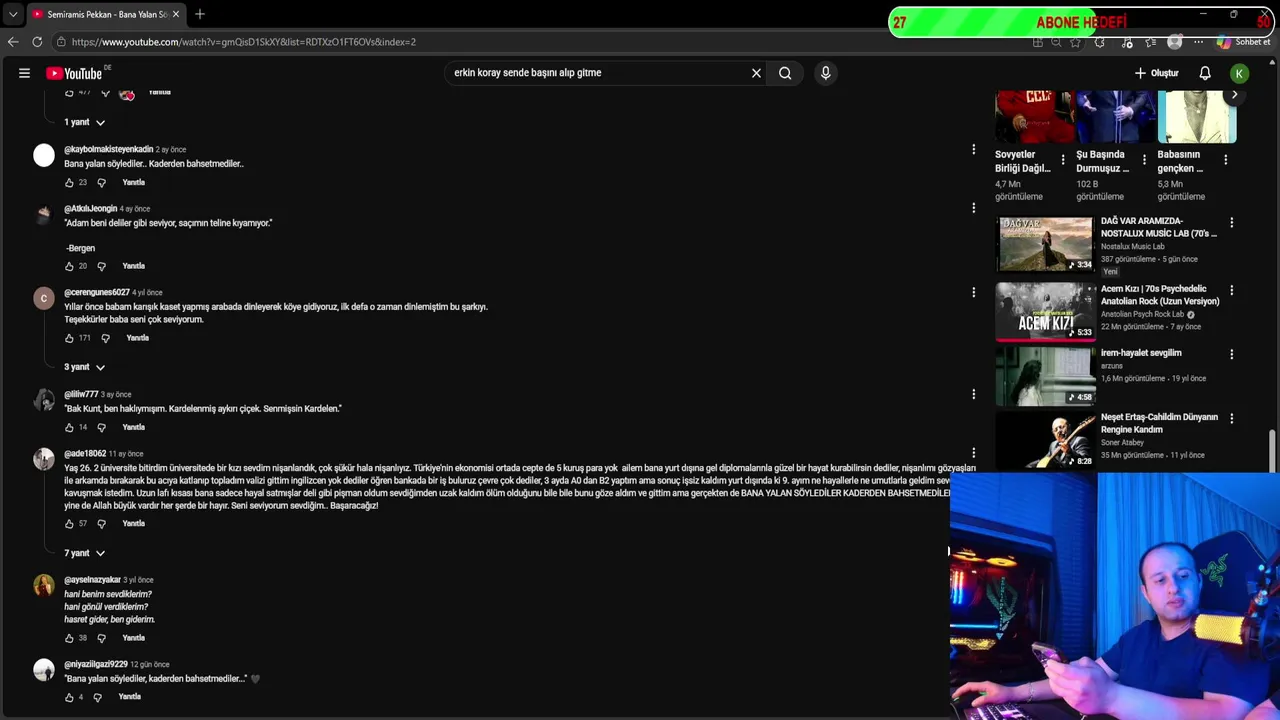
Task: Open a new browser tab with plus
Action: click(200, 14)
